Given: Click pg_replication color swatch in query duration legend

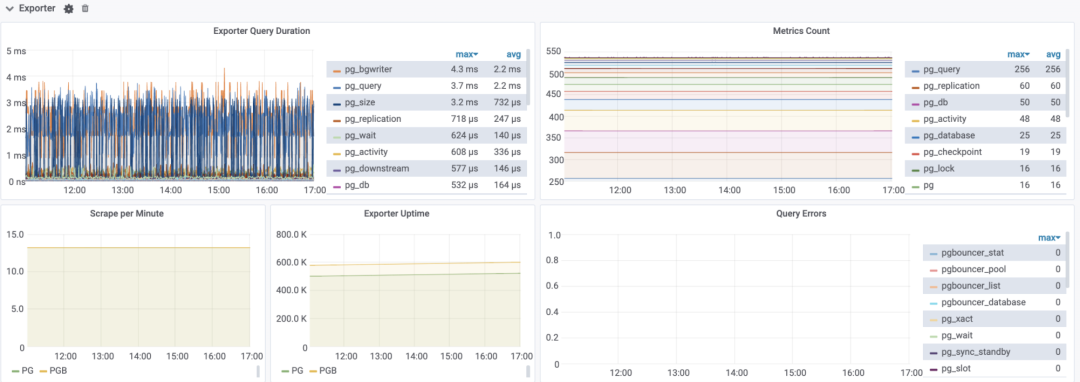Looking at the screenshot, I should 337,120.
